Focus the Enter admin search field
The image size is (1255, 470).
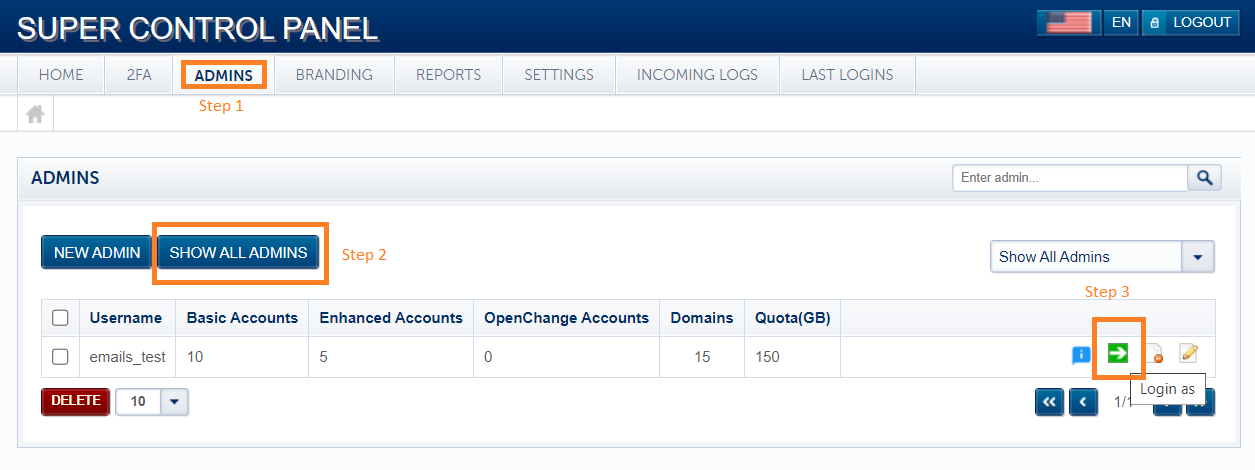[x=1069, y=178]
